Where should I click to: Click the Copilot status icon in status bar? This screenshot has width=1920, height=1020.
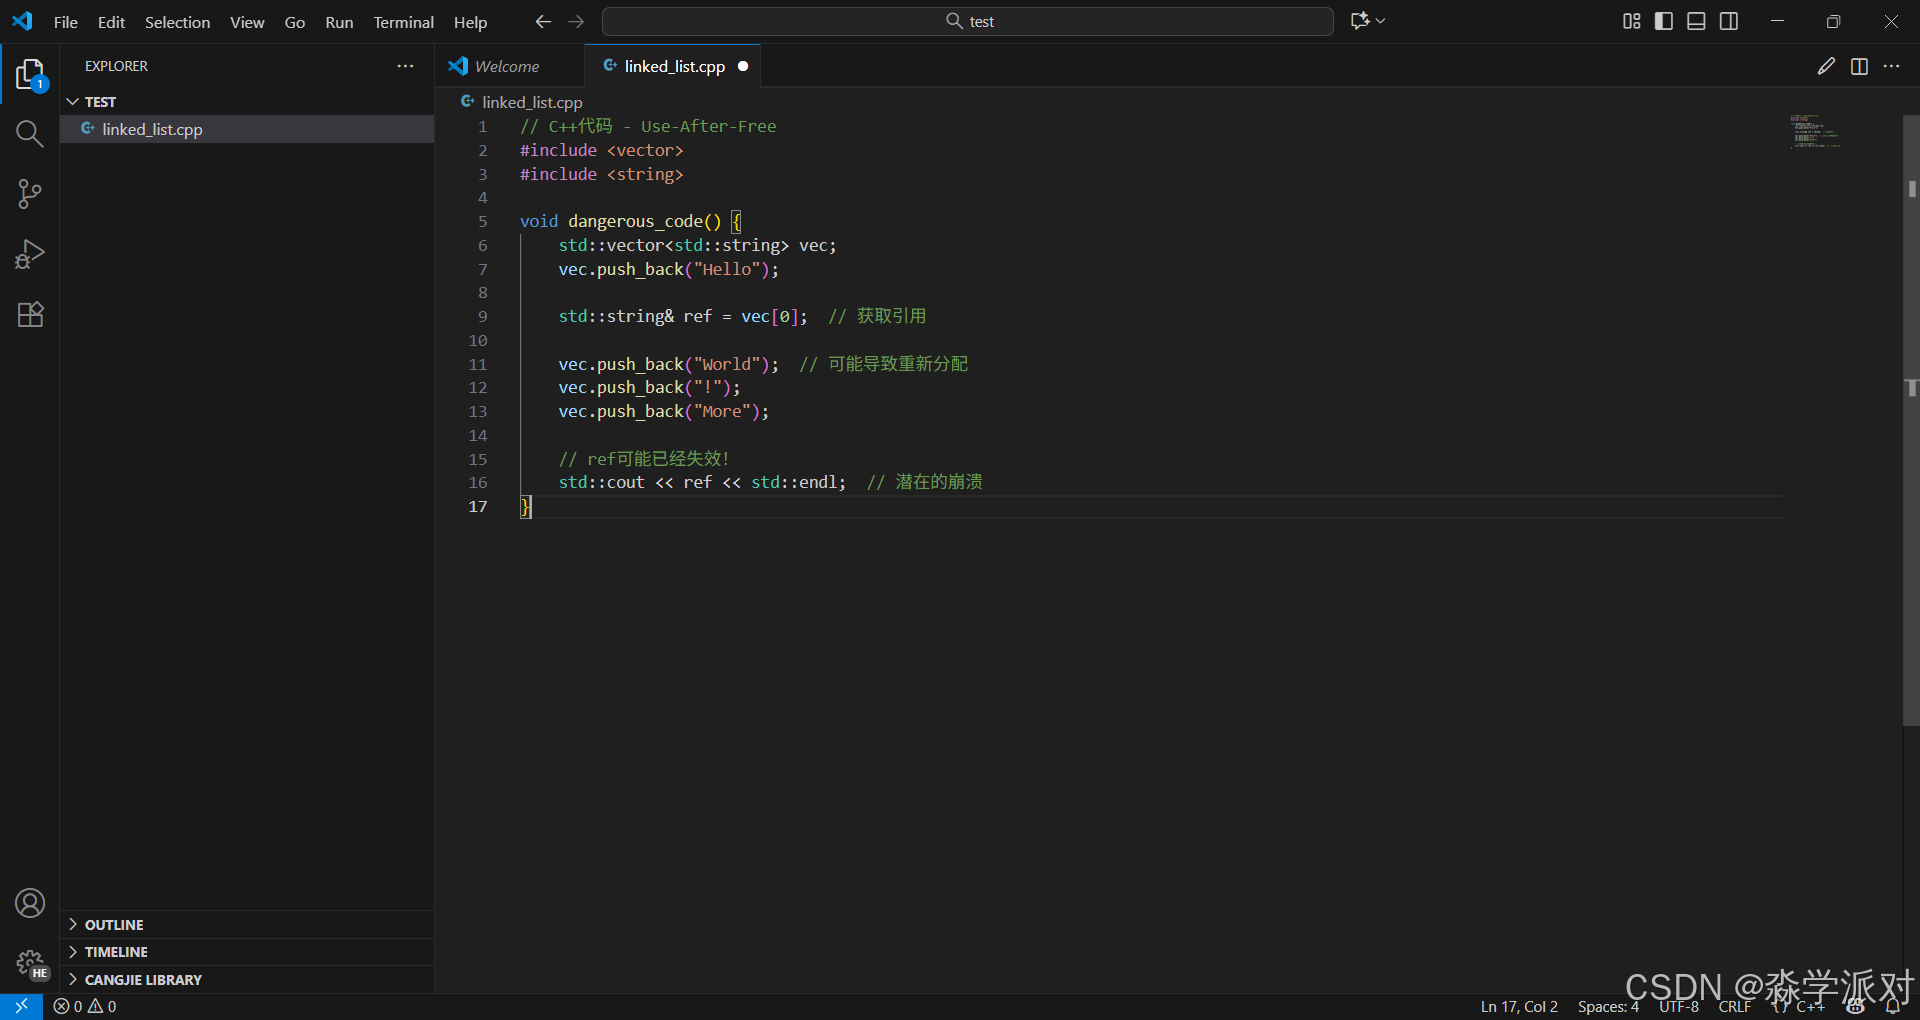[1856, 1006]
